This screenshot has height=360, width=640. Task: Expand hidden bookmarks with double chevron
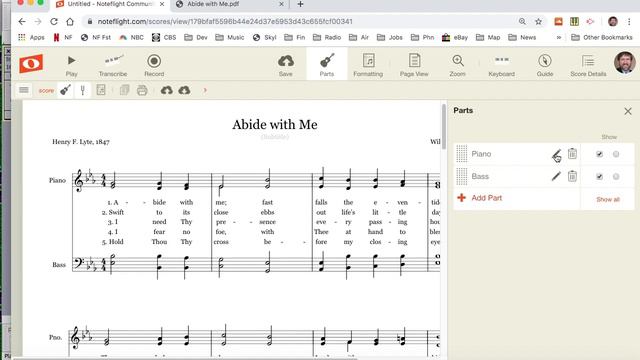click(559, 38)
